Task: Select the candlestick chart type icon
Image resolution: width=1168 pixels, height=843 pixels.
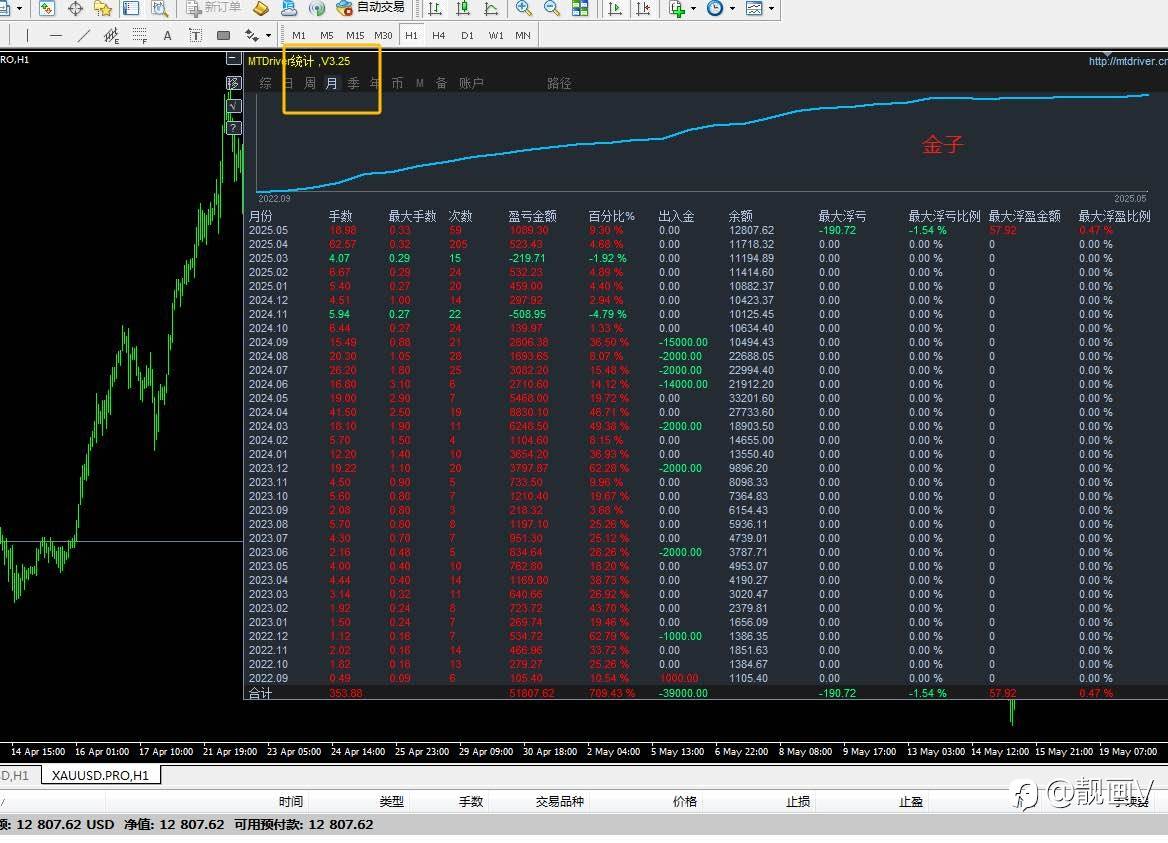Action: click(463, 8)
